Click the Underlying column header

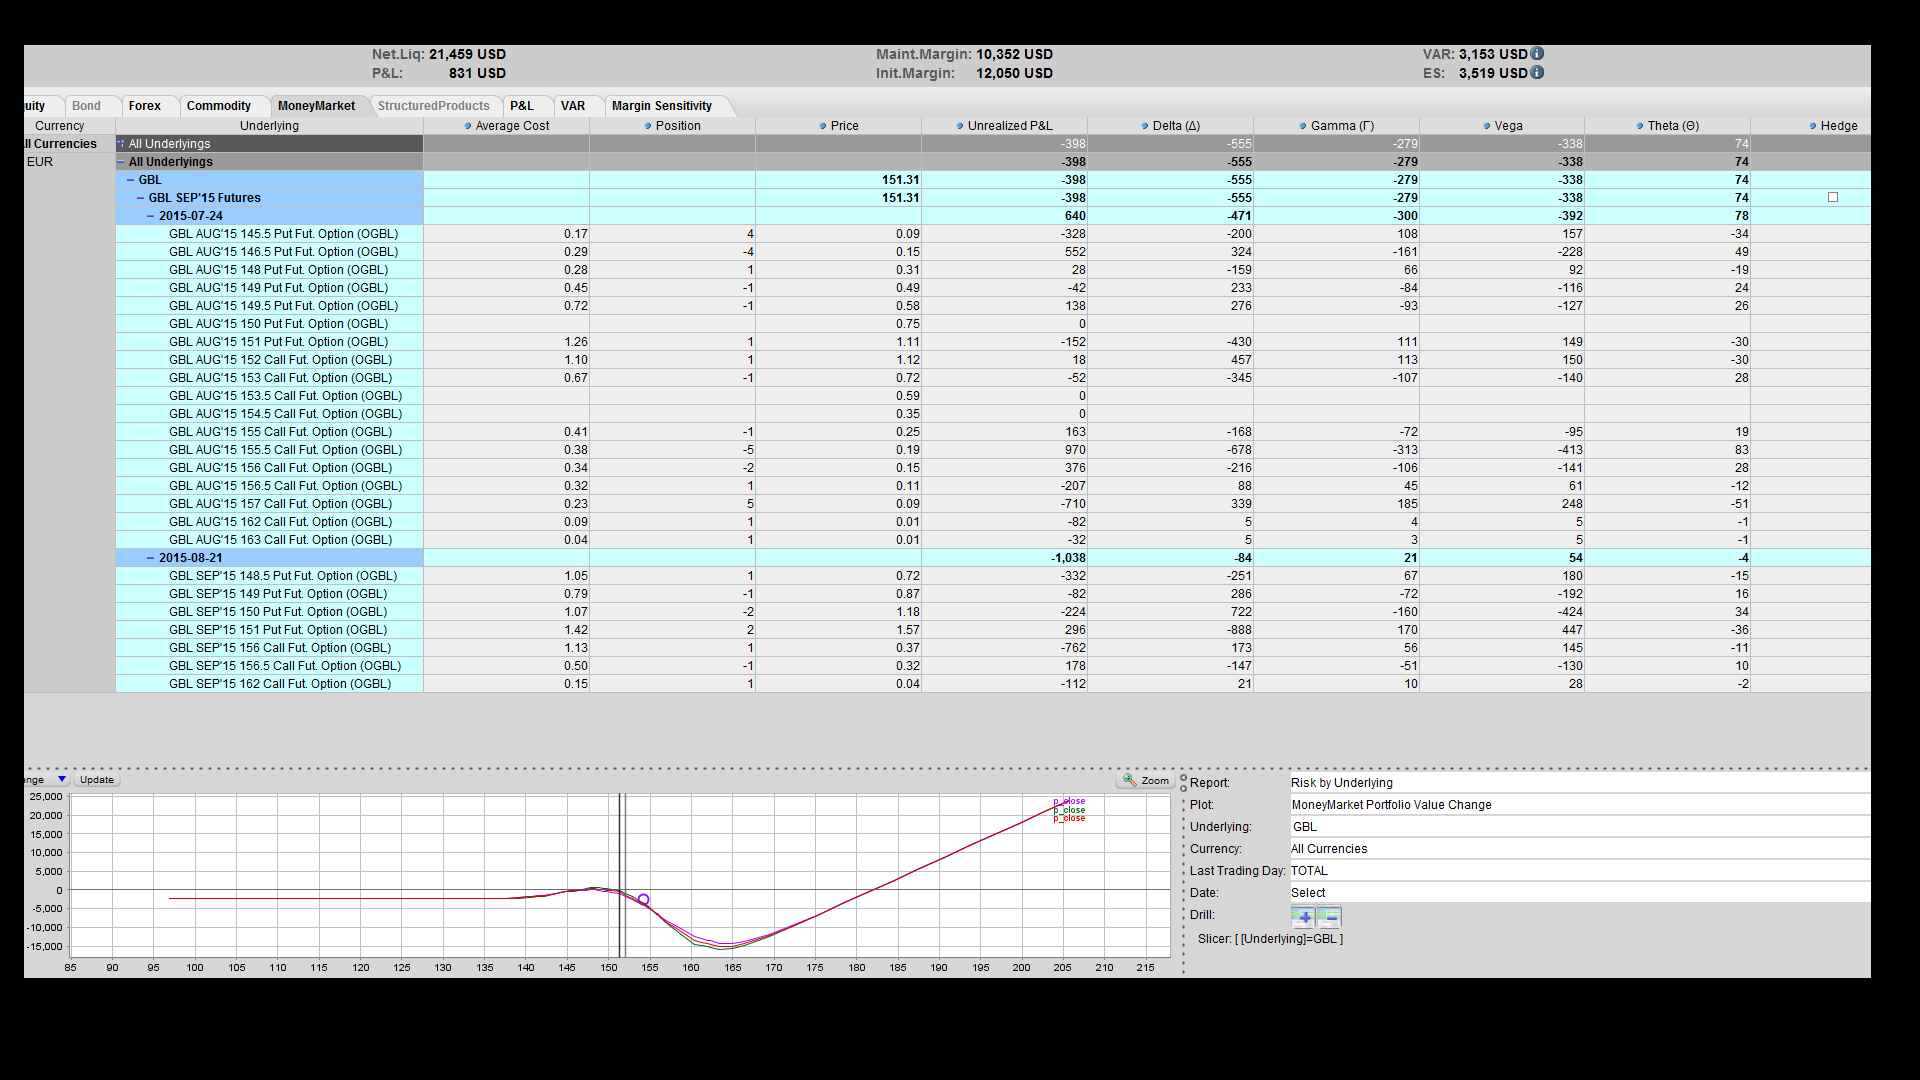click(x=269, y=126)
